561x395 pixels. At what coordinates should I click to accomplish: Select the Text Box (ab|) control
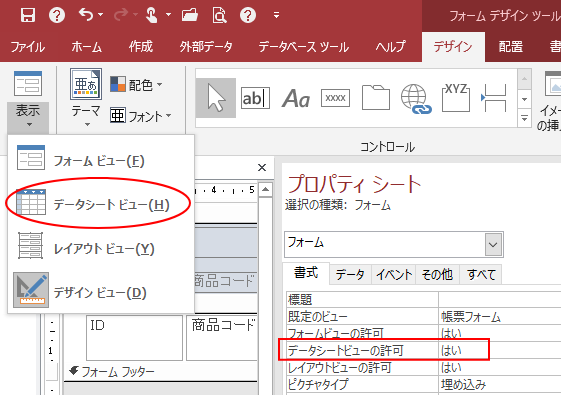pos(255,98)
